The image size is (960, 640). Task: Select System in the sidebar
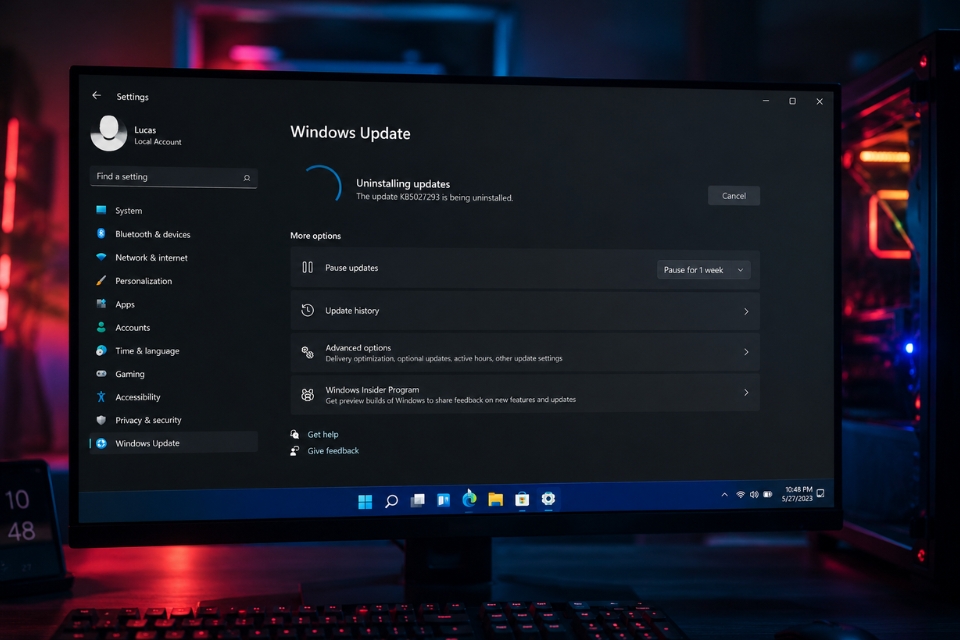coord(129,210)
